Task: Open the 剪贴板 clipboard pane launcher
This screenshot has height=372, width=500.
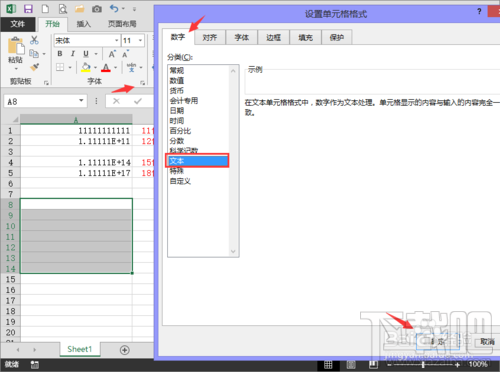Action: [46, 82]
